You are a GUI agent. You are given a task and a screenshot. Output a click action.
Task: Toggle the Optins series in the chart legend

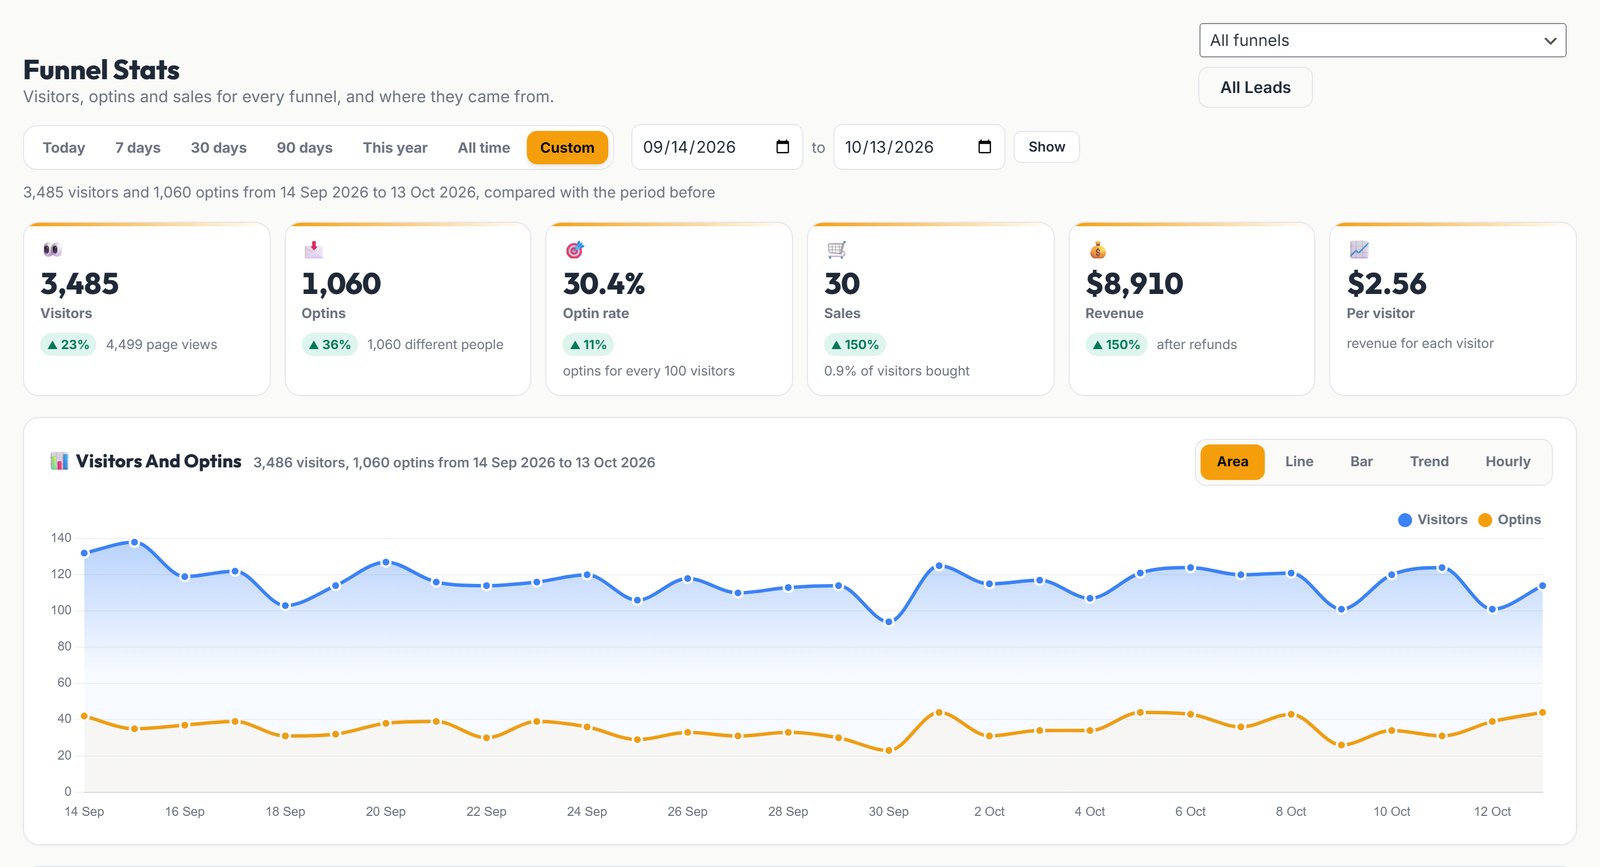click(1509, 520)
